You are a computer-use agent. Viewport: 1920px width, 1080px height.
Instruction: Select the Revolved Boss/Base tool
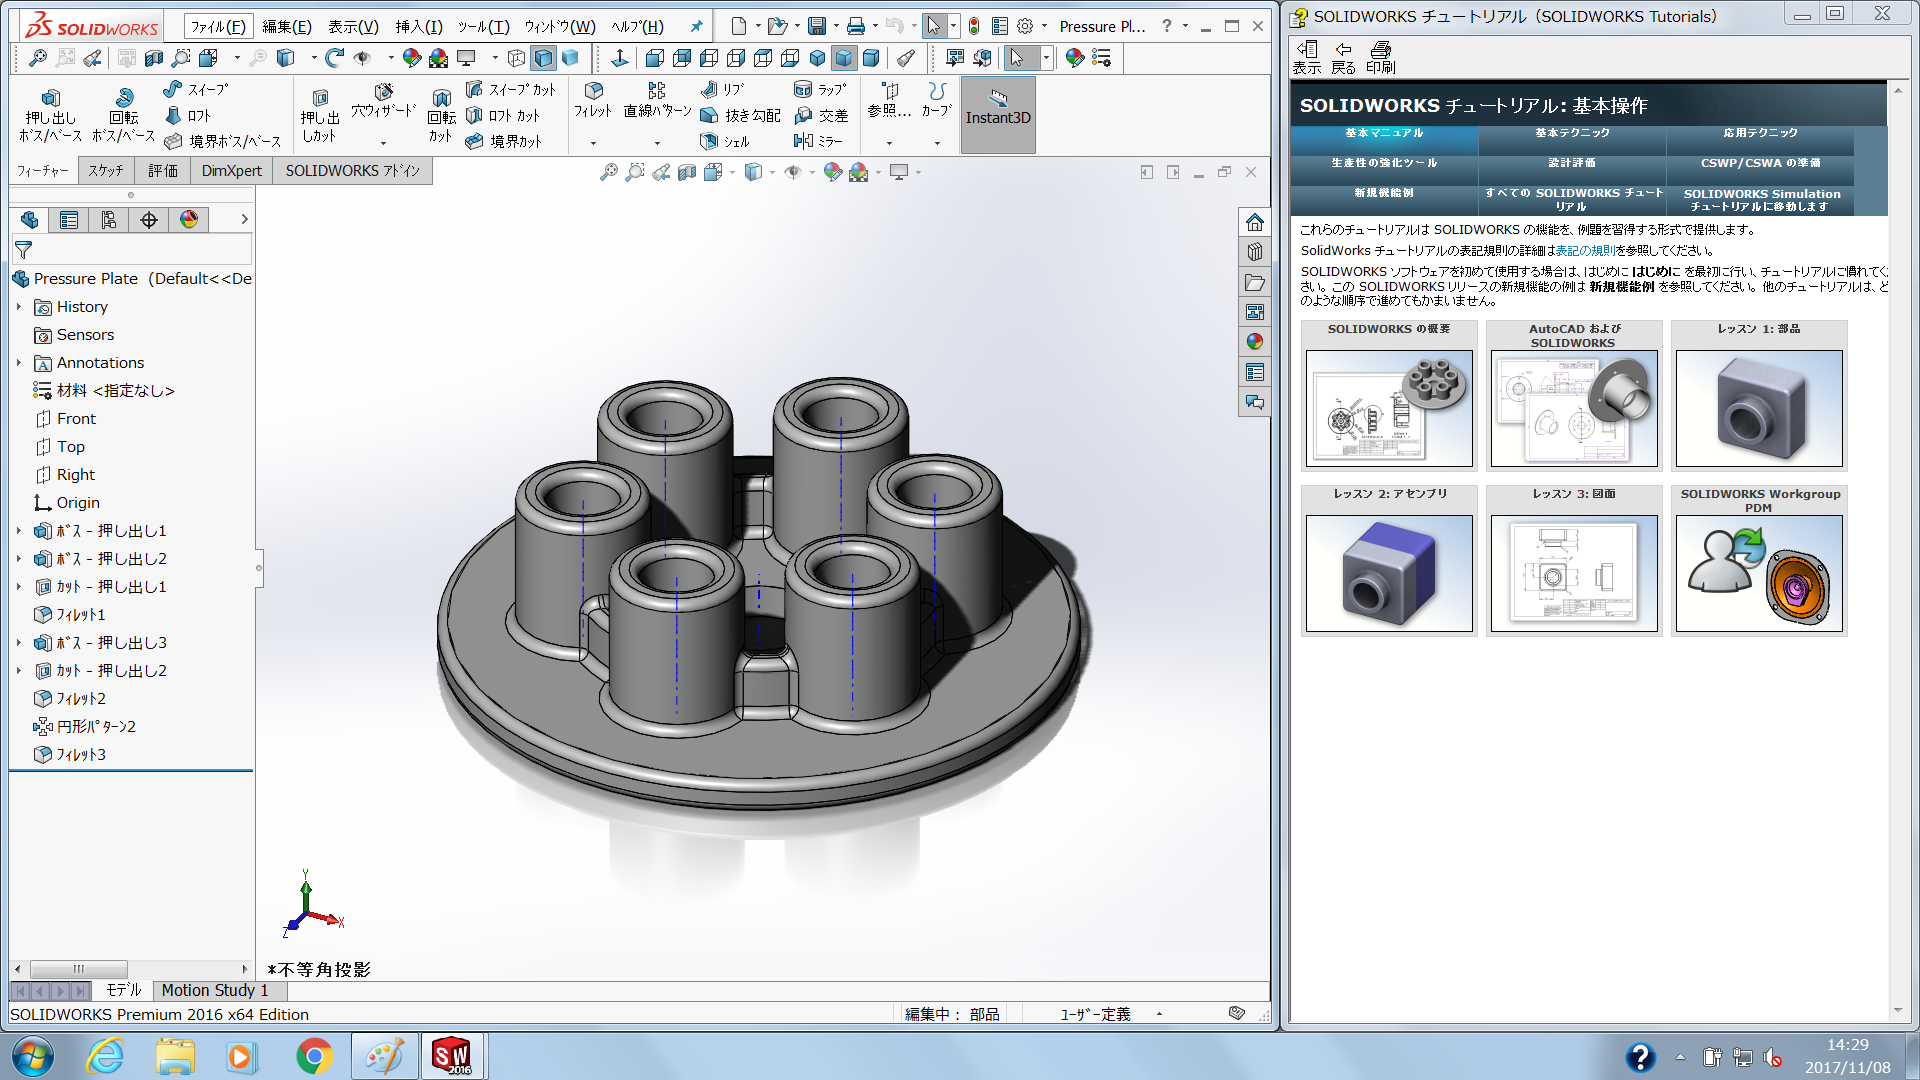pos(124,115)
